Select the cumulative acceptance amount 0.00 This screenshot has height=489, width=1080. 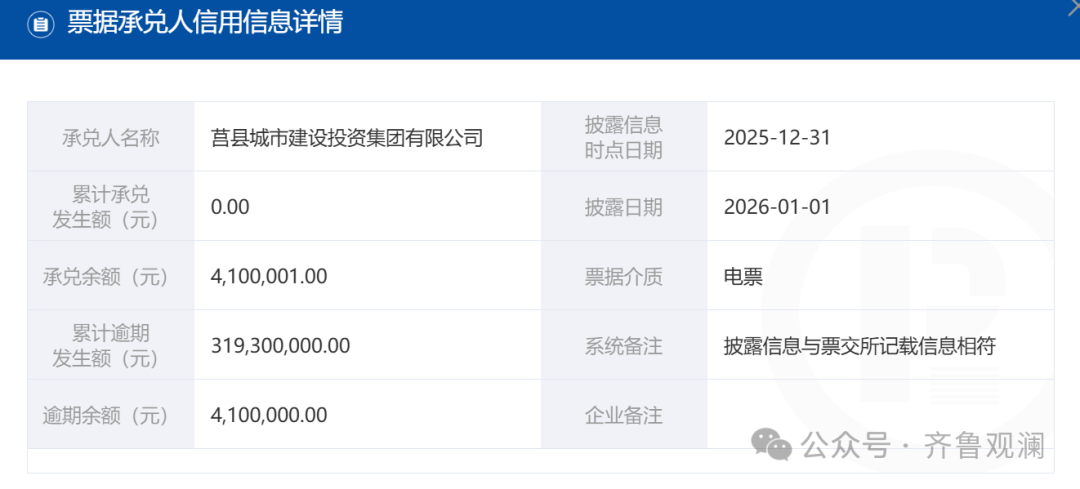230,207
